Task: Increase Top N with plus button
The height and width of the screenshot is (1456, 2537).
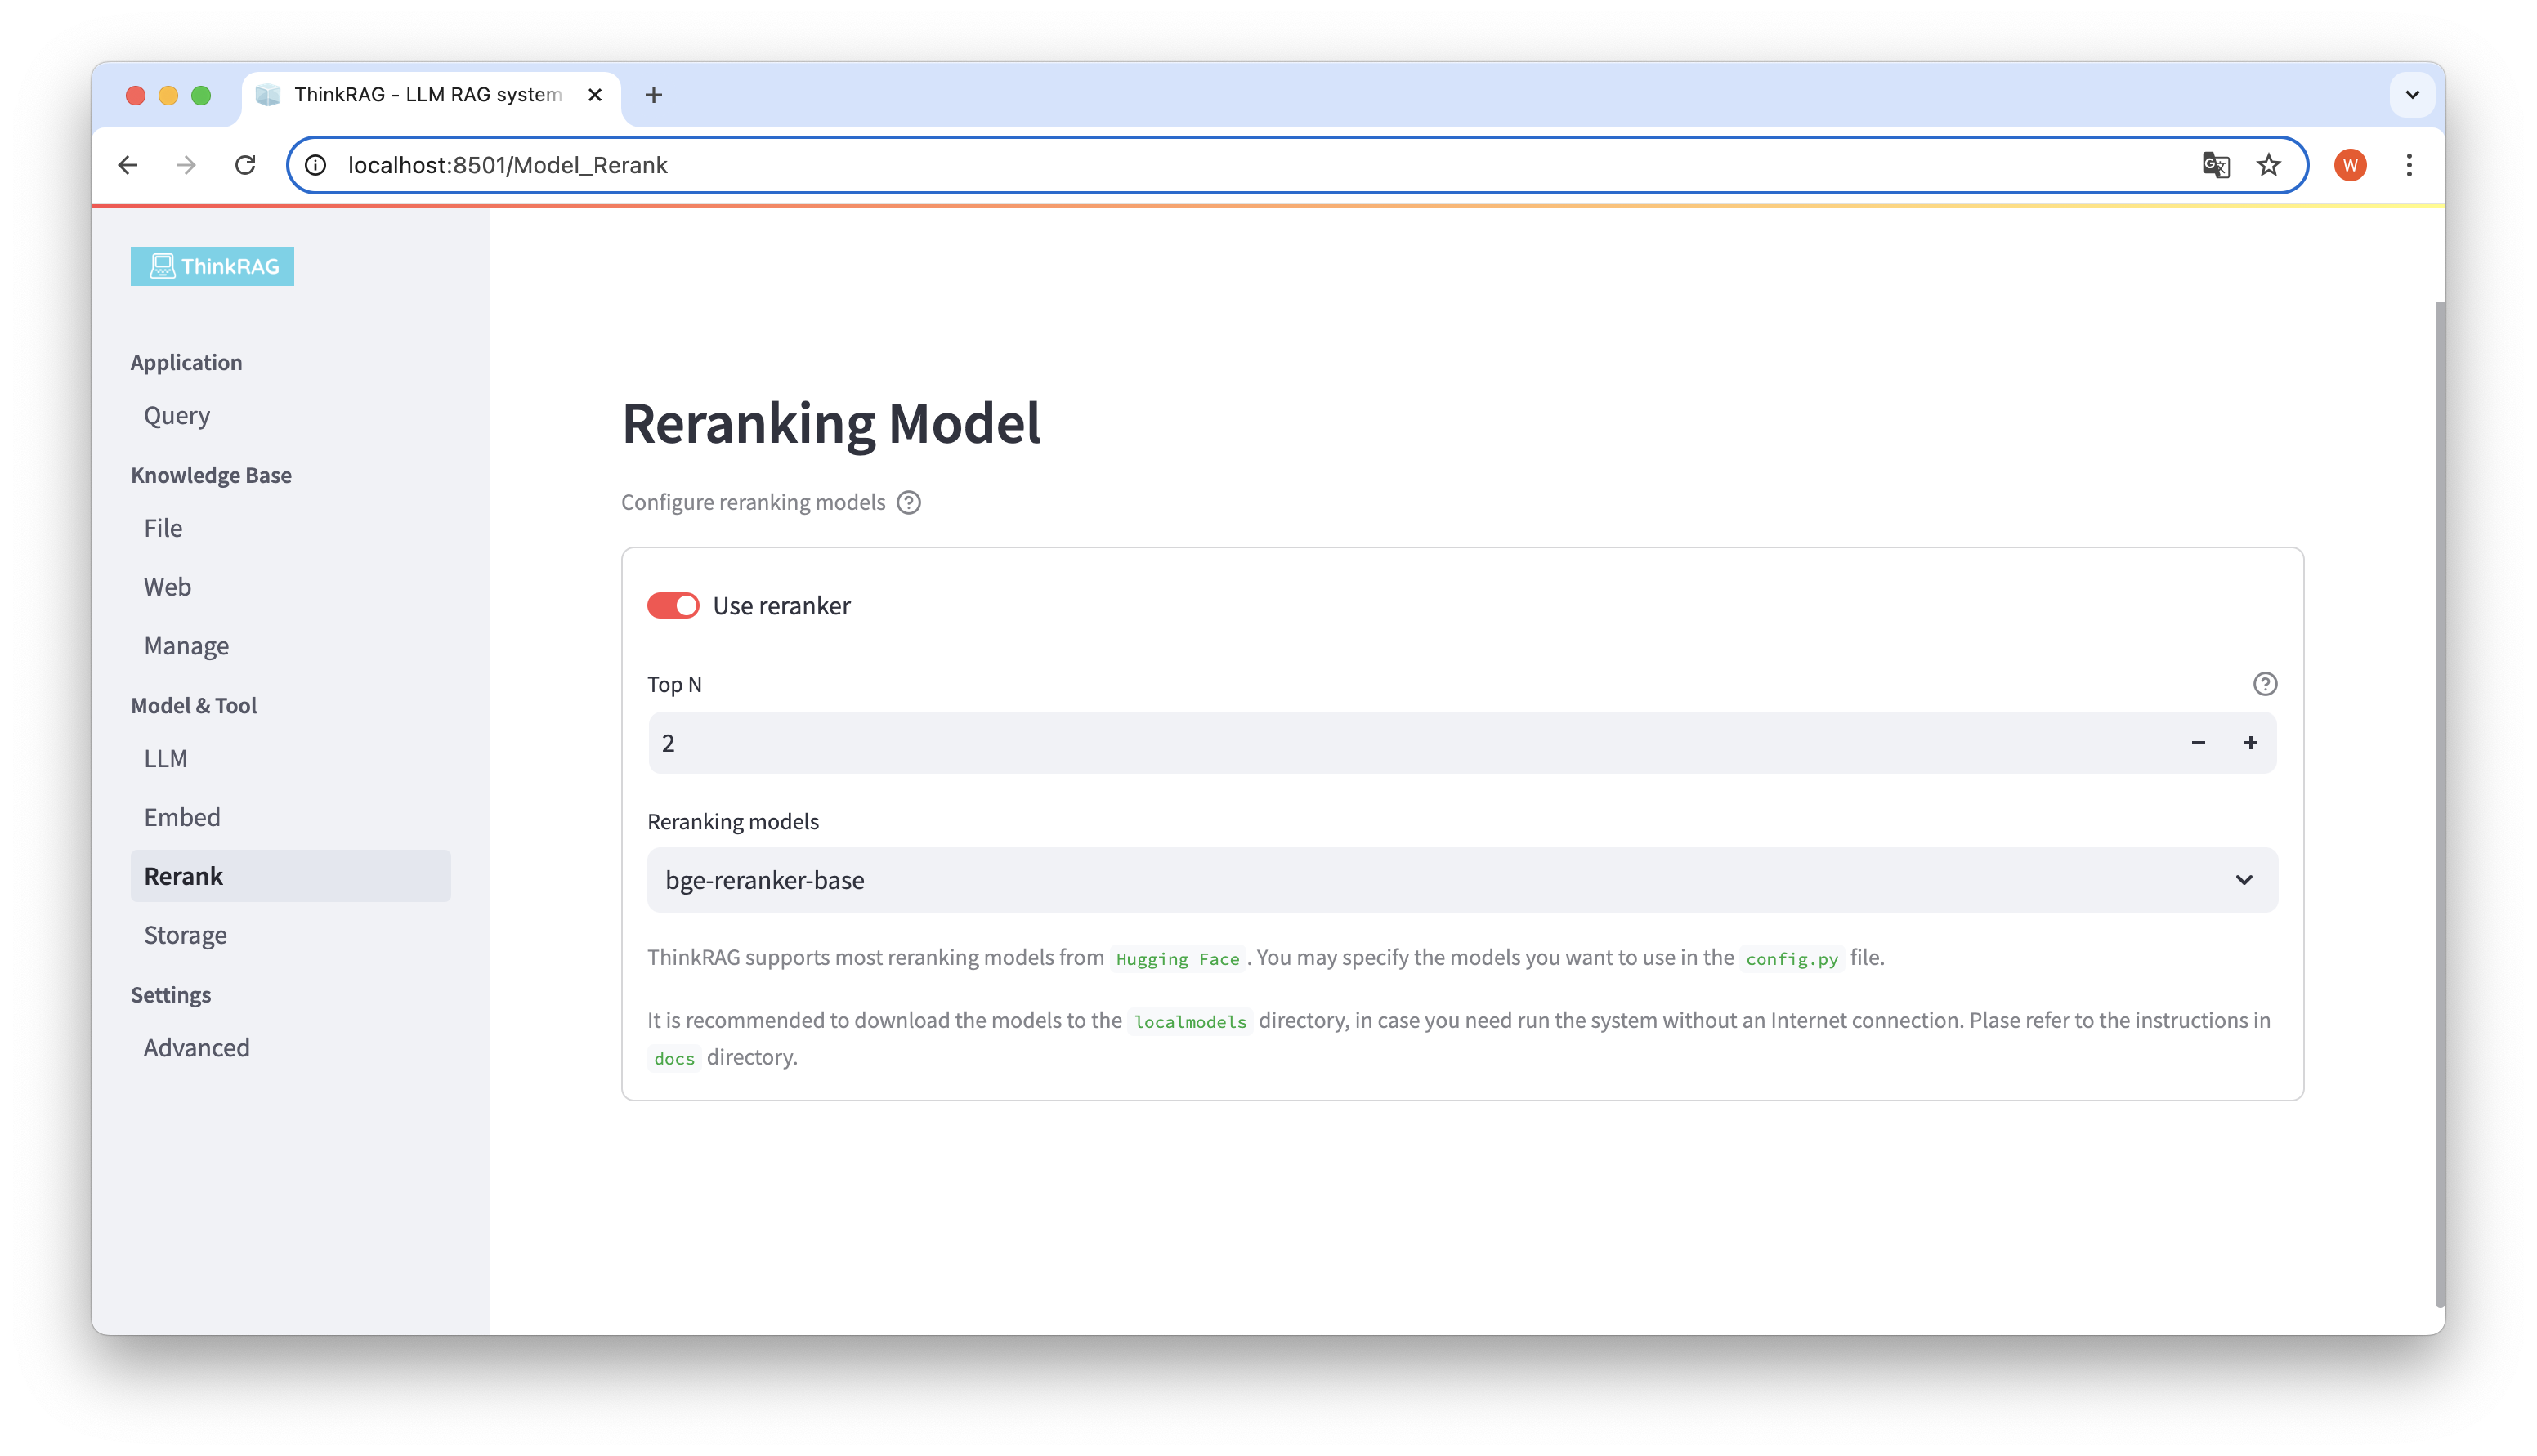Action: point(2250,743)
